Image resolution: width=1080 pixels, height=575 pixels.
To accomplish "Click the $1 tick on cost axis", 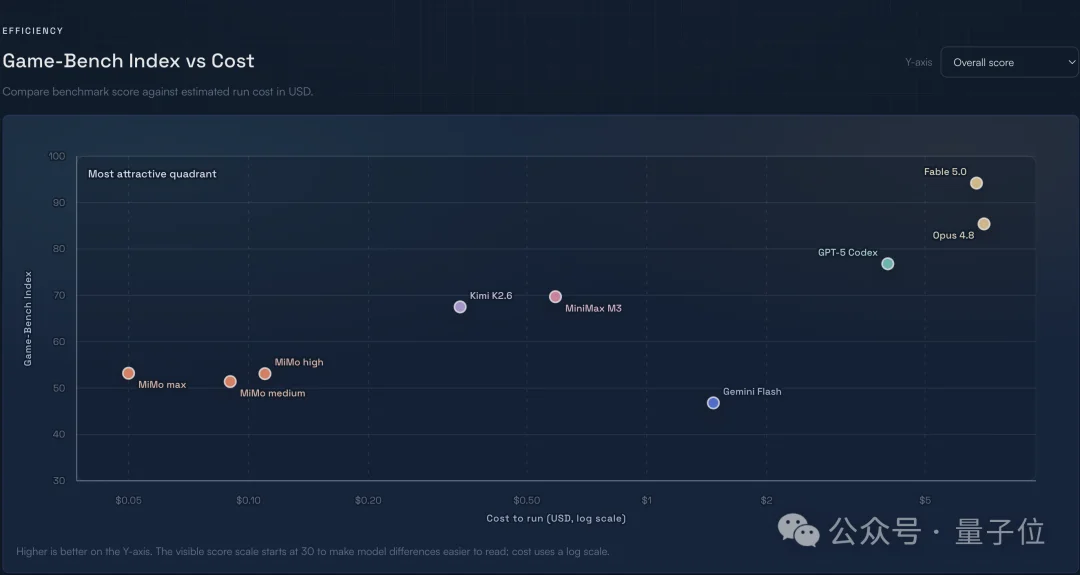I will [647, 500].
